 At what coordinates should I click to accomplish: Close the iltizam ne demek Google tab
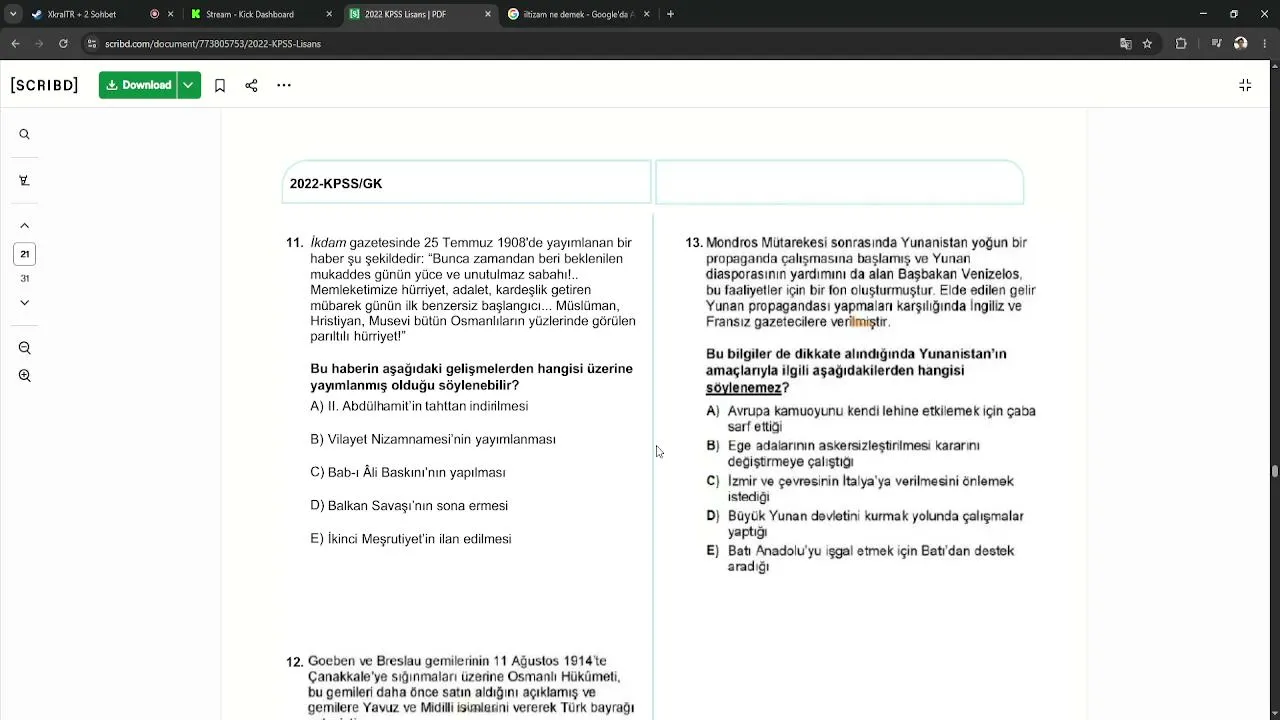coord(647,14)
